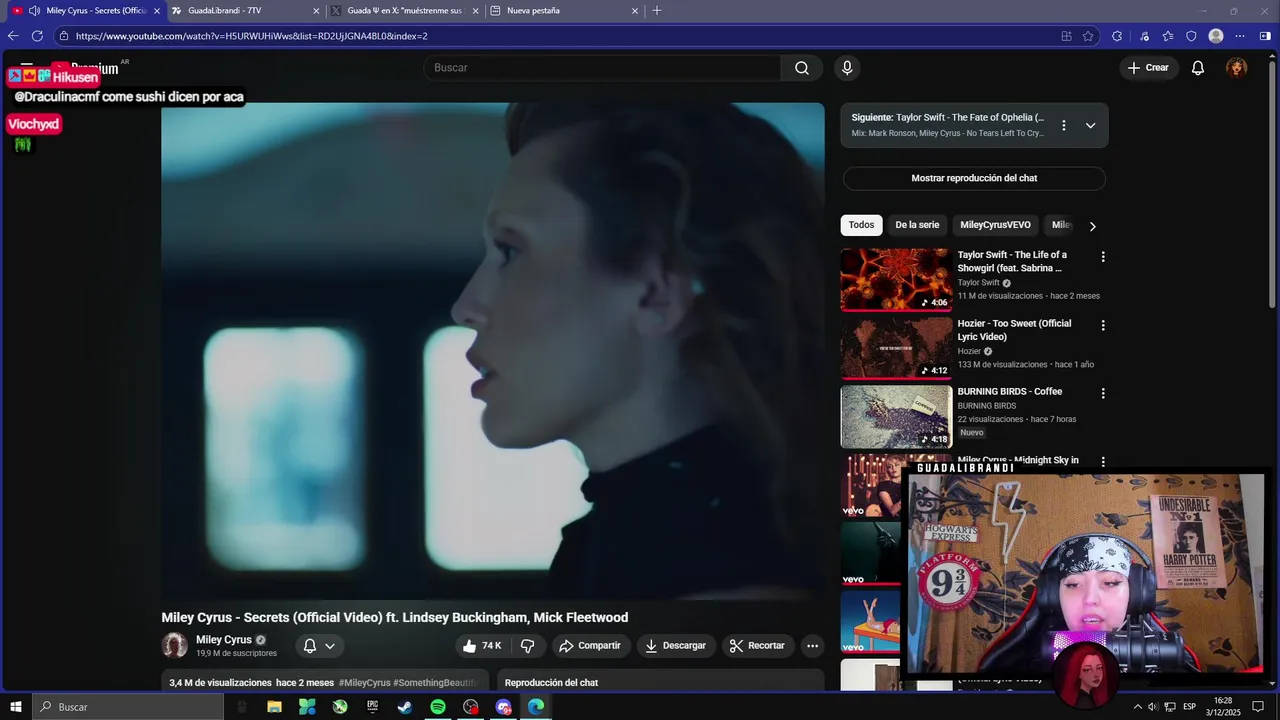Click the browser address bar URL

251,36
